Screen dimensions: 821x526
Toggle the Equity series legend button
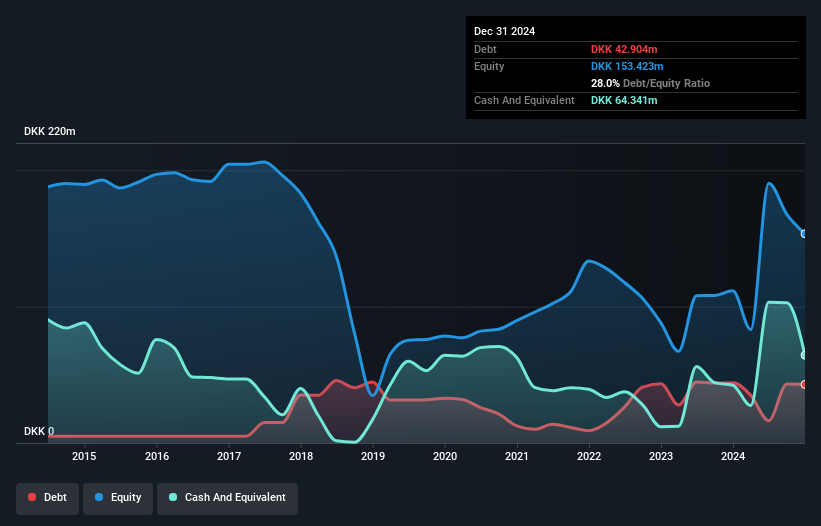(118, 498)
